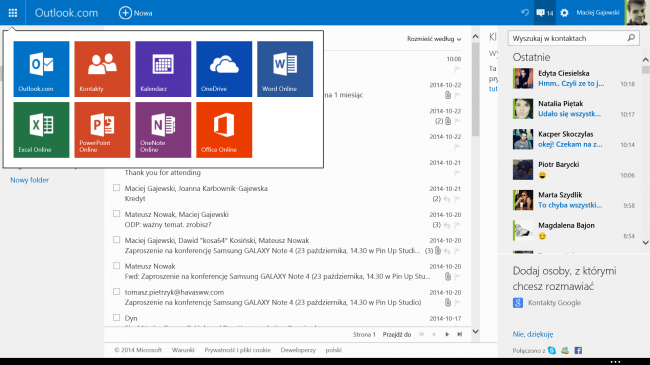Open Deweloperzy footer link

(298, 350)
